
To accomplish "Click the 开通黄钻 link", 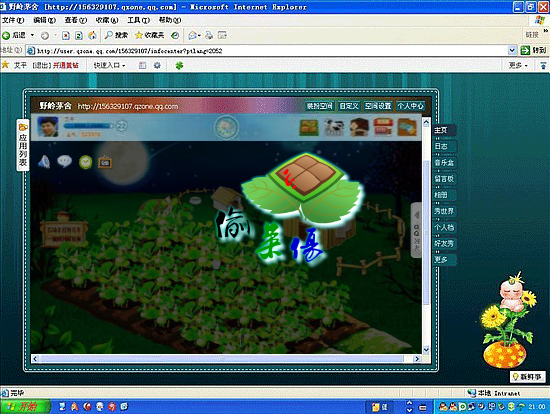I will 66,65.
